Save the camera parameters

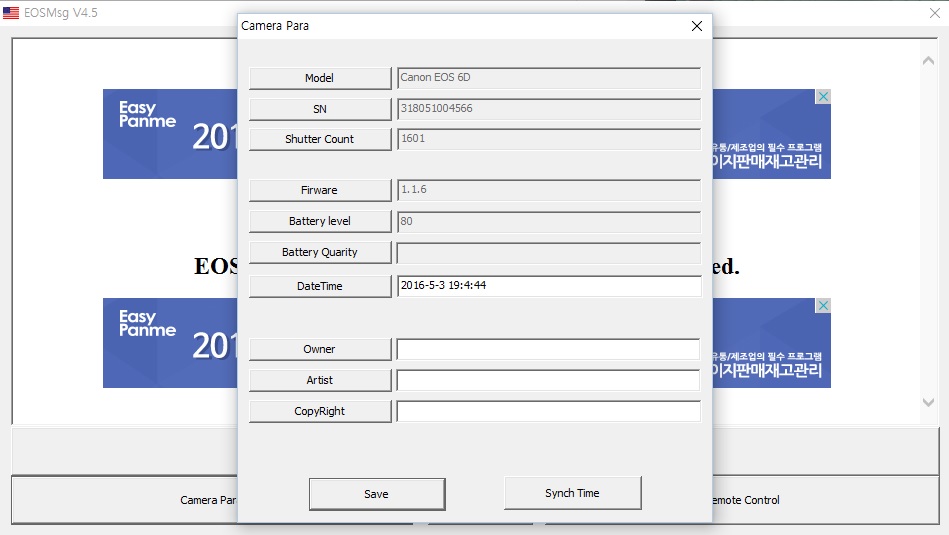click(376, 494)
